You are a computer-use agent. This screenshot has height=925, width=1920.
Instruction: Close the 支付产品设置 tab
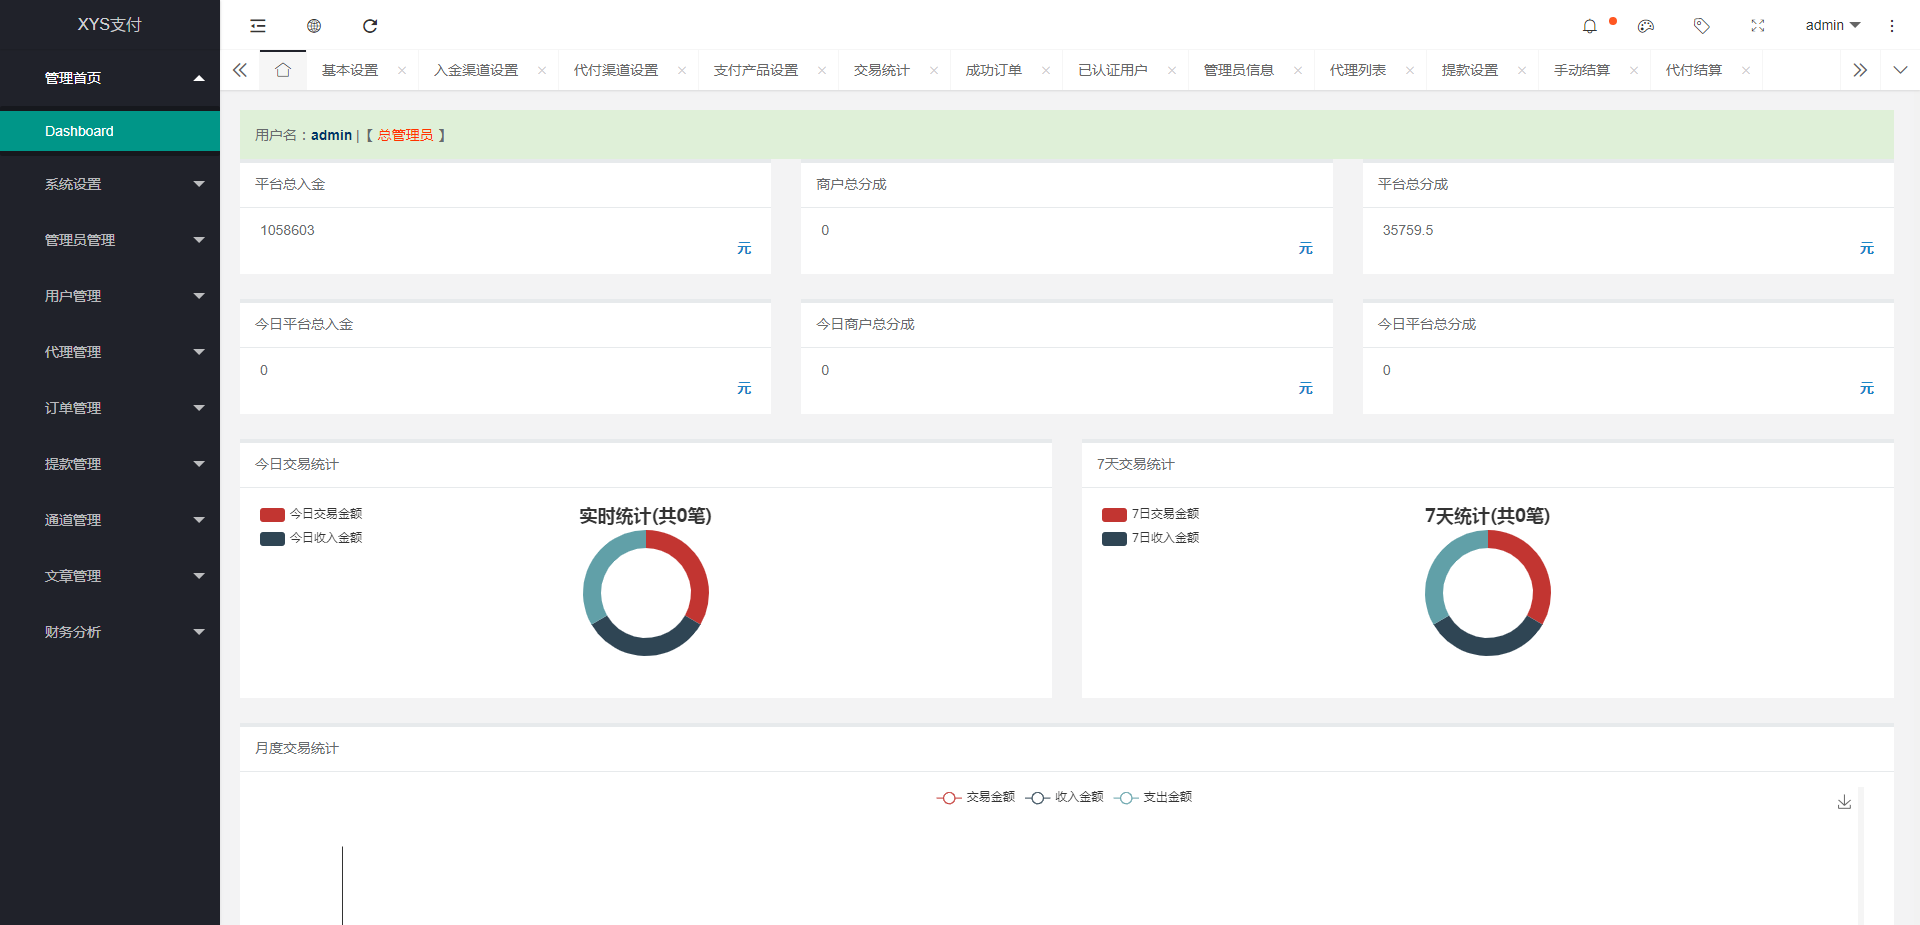coord(822,70)
